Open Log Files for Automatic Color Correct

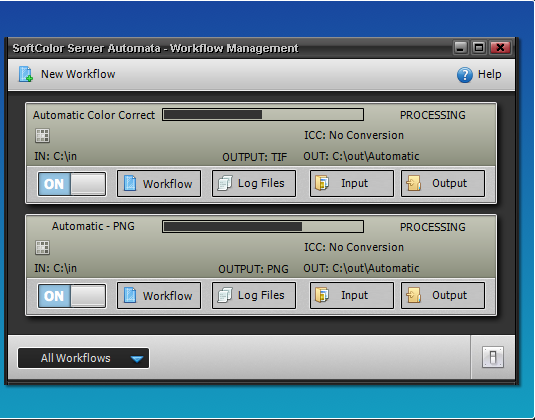(254, 184)
